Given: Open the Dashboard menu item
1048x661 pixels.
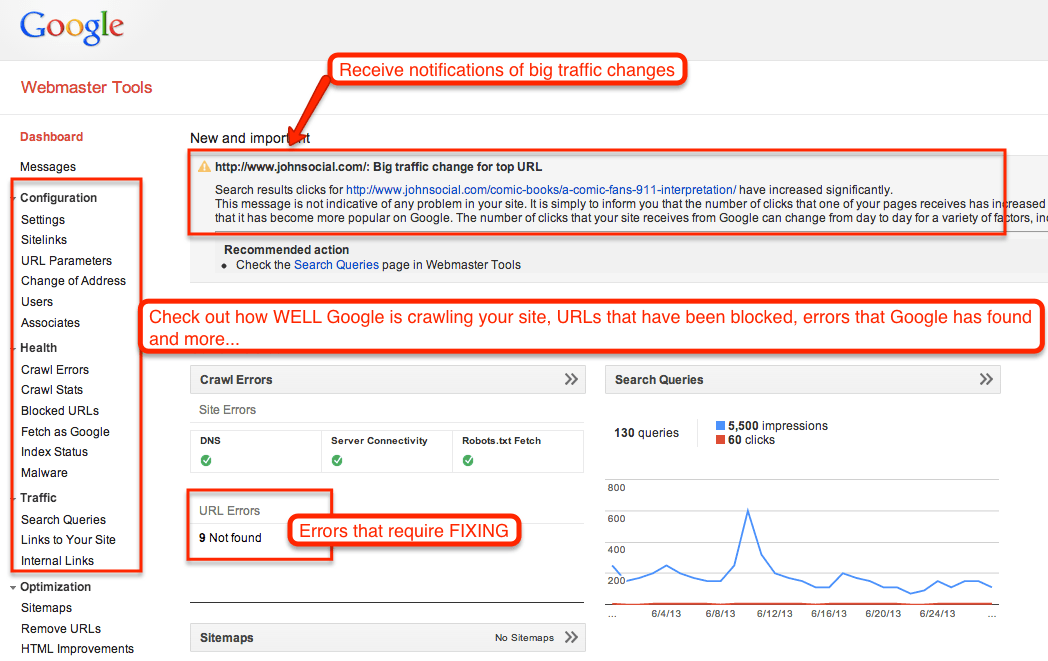Looking at the screenshot, I should pyautogui.click(x=51, y=136).
